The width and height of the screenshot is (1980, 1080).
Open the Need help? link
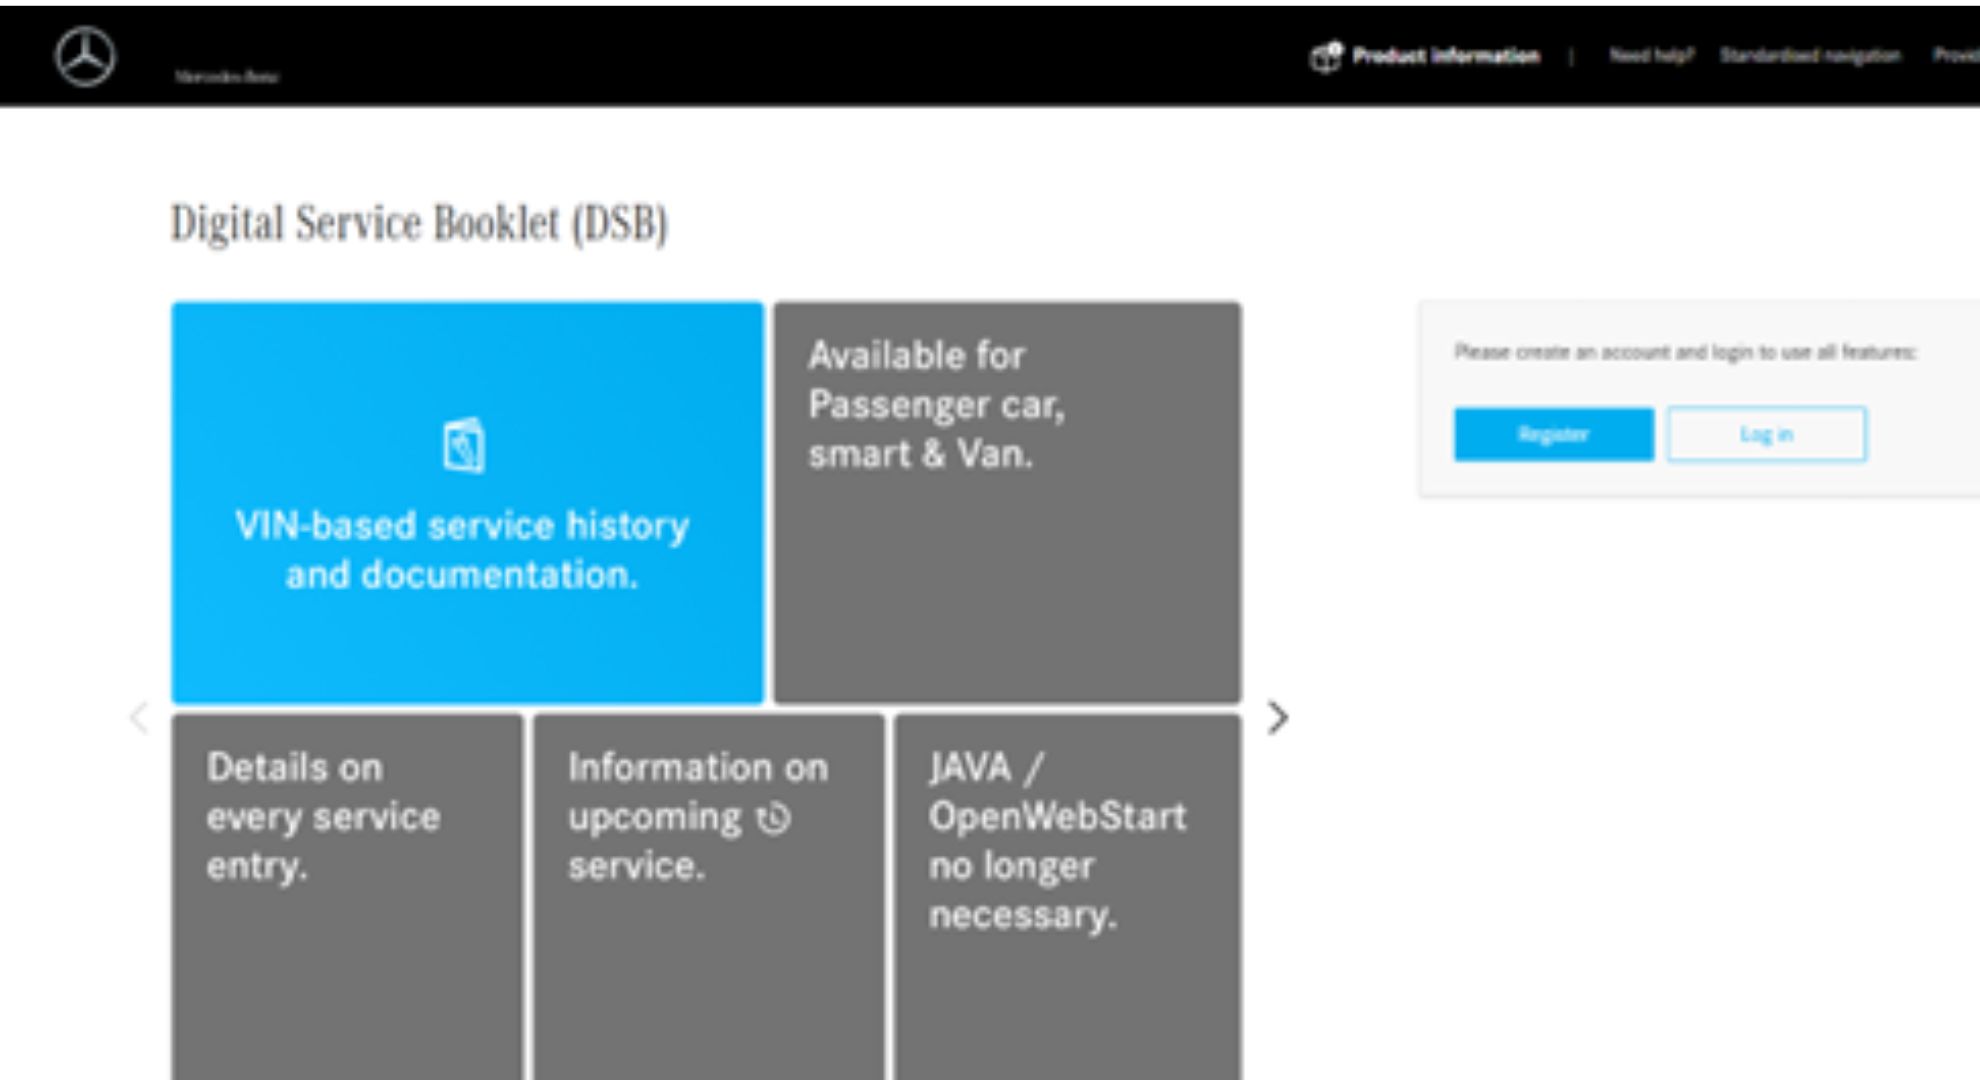[x=1652, y=56]
